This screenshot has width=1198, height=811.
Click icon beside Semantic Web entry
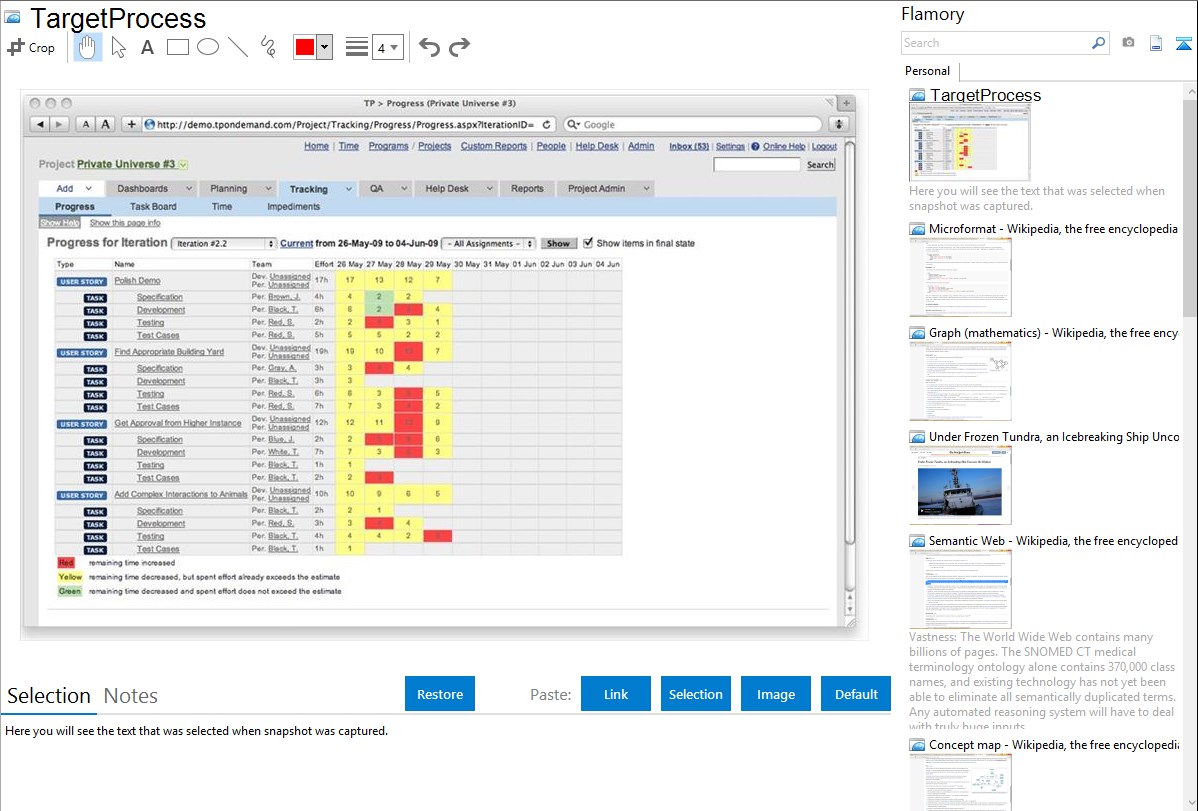click(918, 541)
